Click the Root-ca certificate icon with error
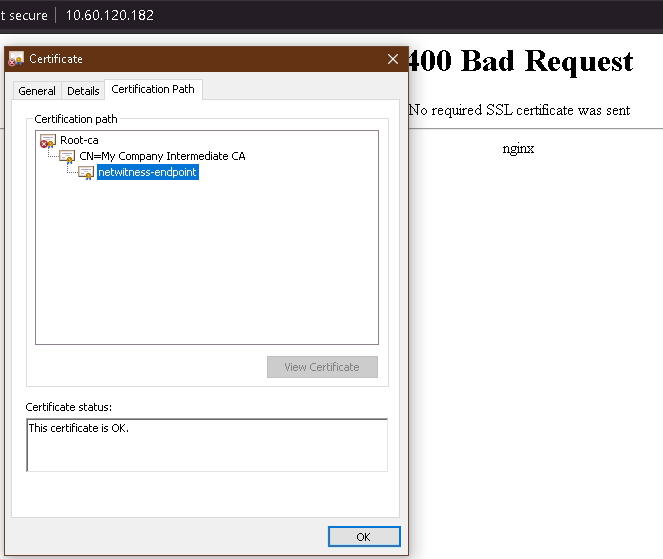The height and width of the screenshot is (559, 663). click(47, 141)
